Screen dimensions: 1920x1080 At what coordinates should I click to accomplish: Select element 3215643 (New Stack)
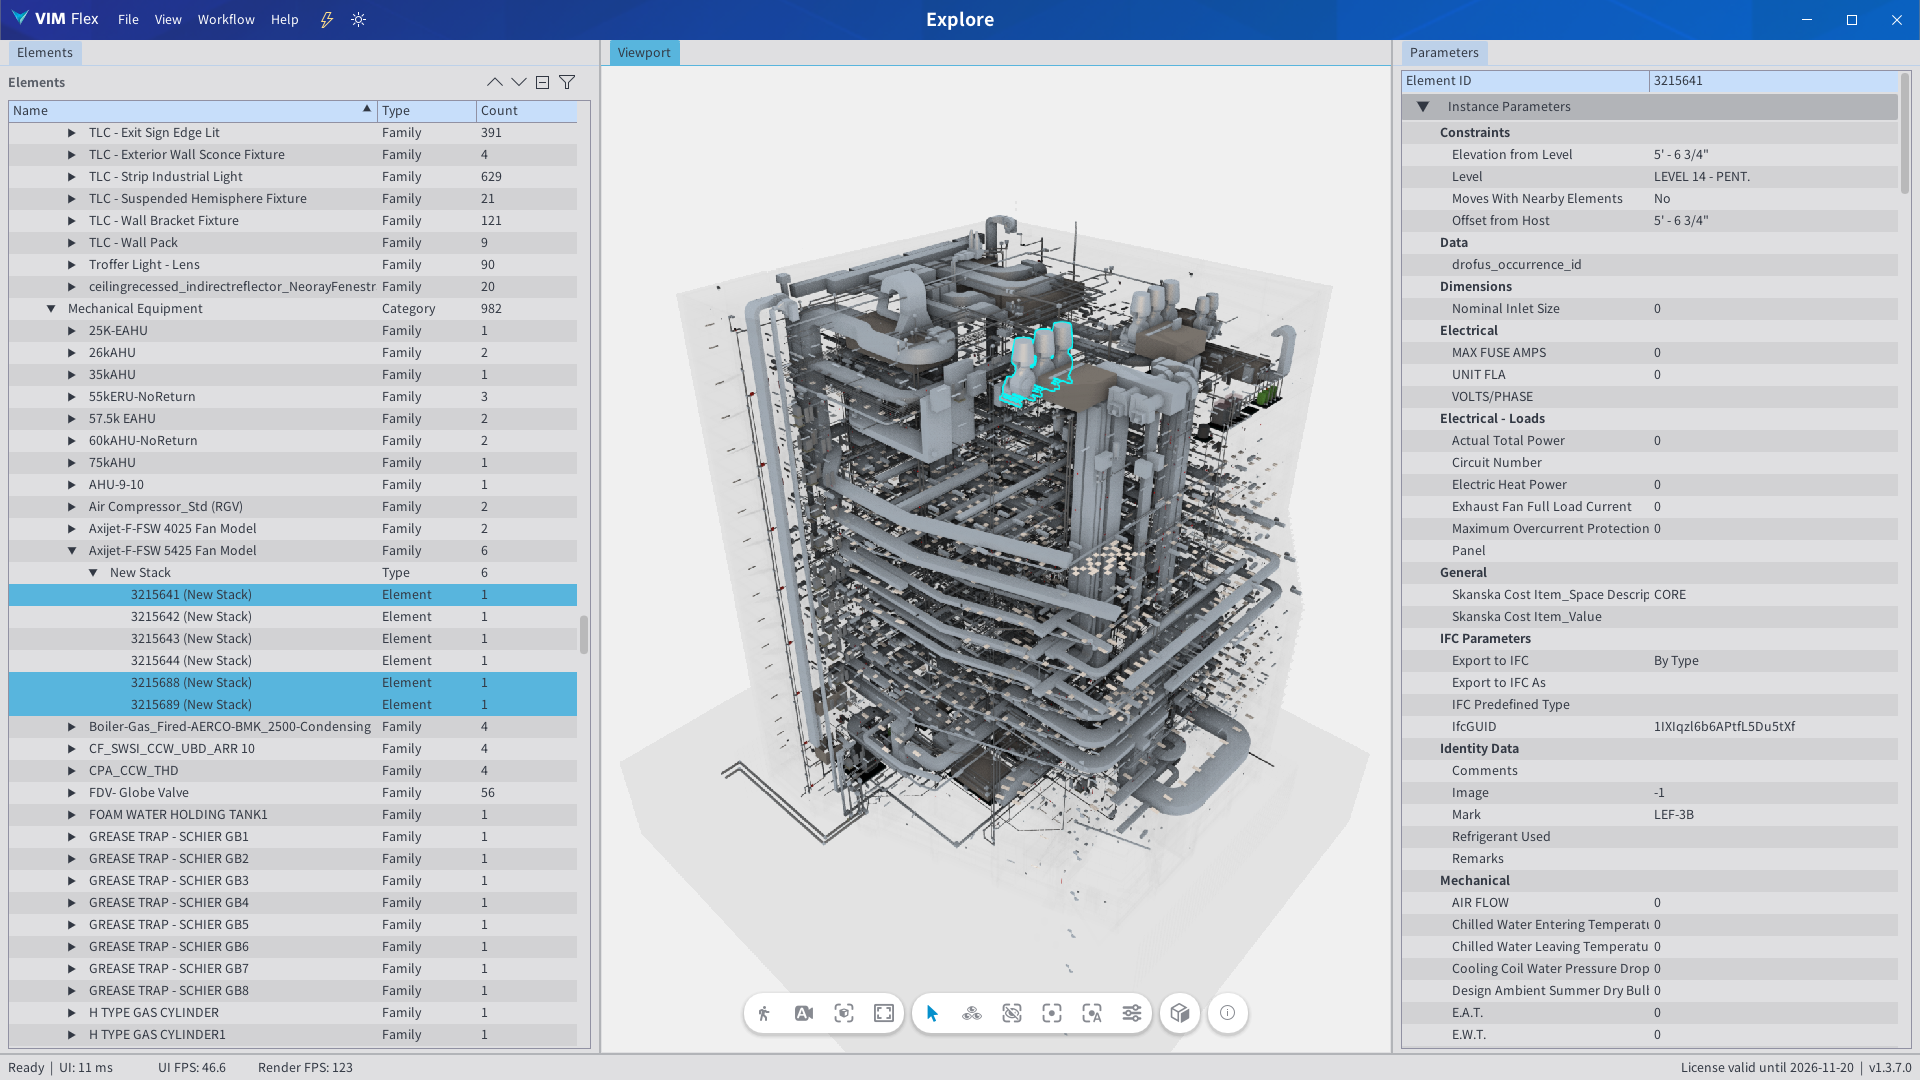coord(191,638)
